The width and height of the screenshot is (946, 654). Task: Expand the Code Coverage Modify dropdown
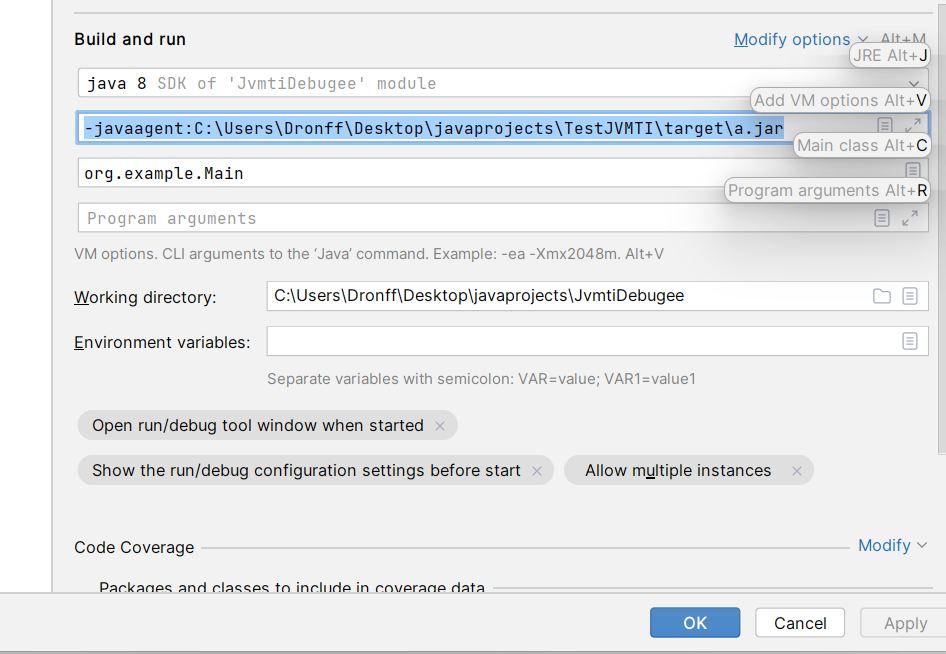[x=892, y=545]
